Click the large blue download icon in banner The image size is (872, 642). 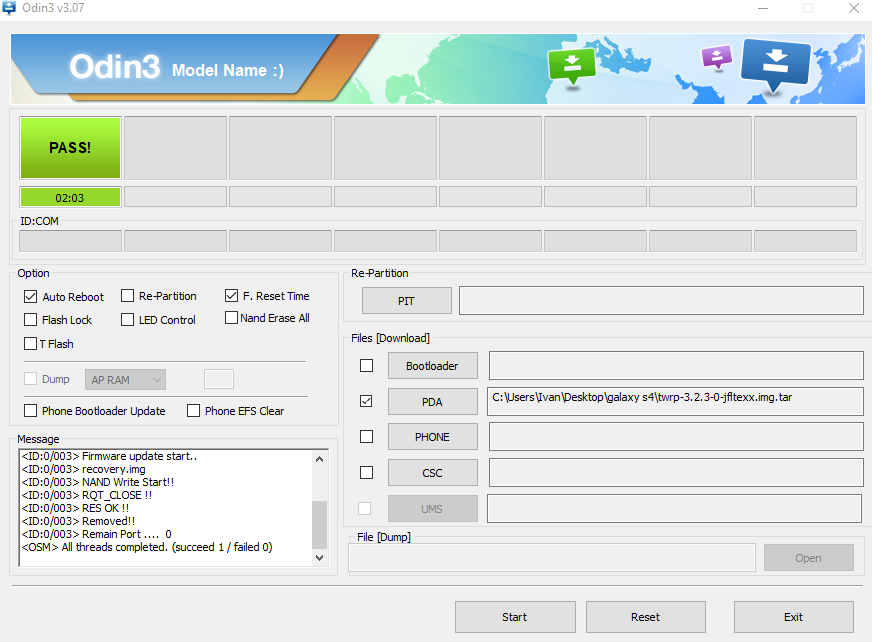tap(775, 64)
